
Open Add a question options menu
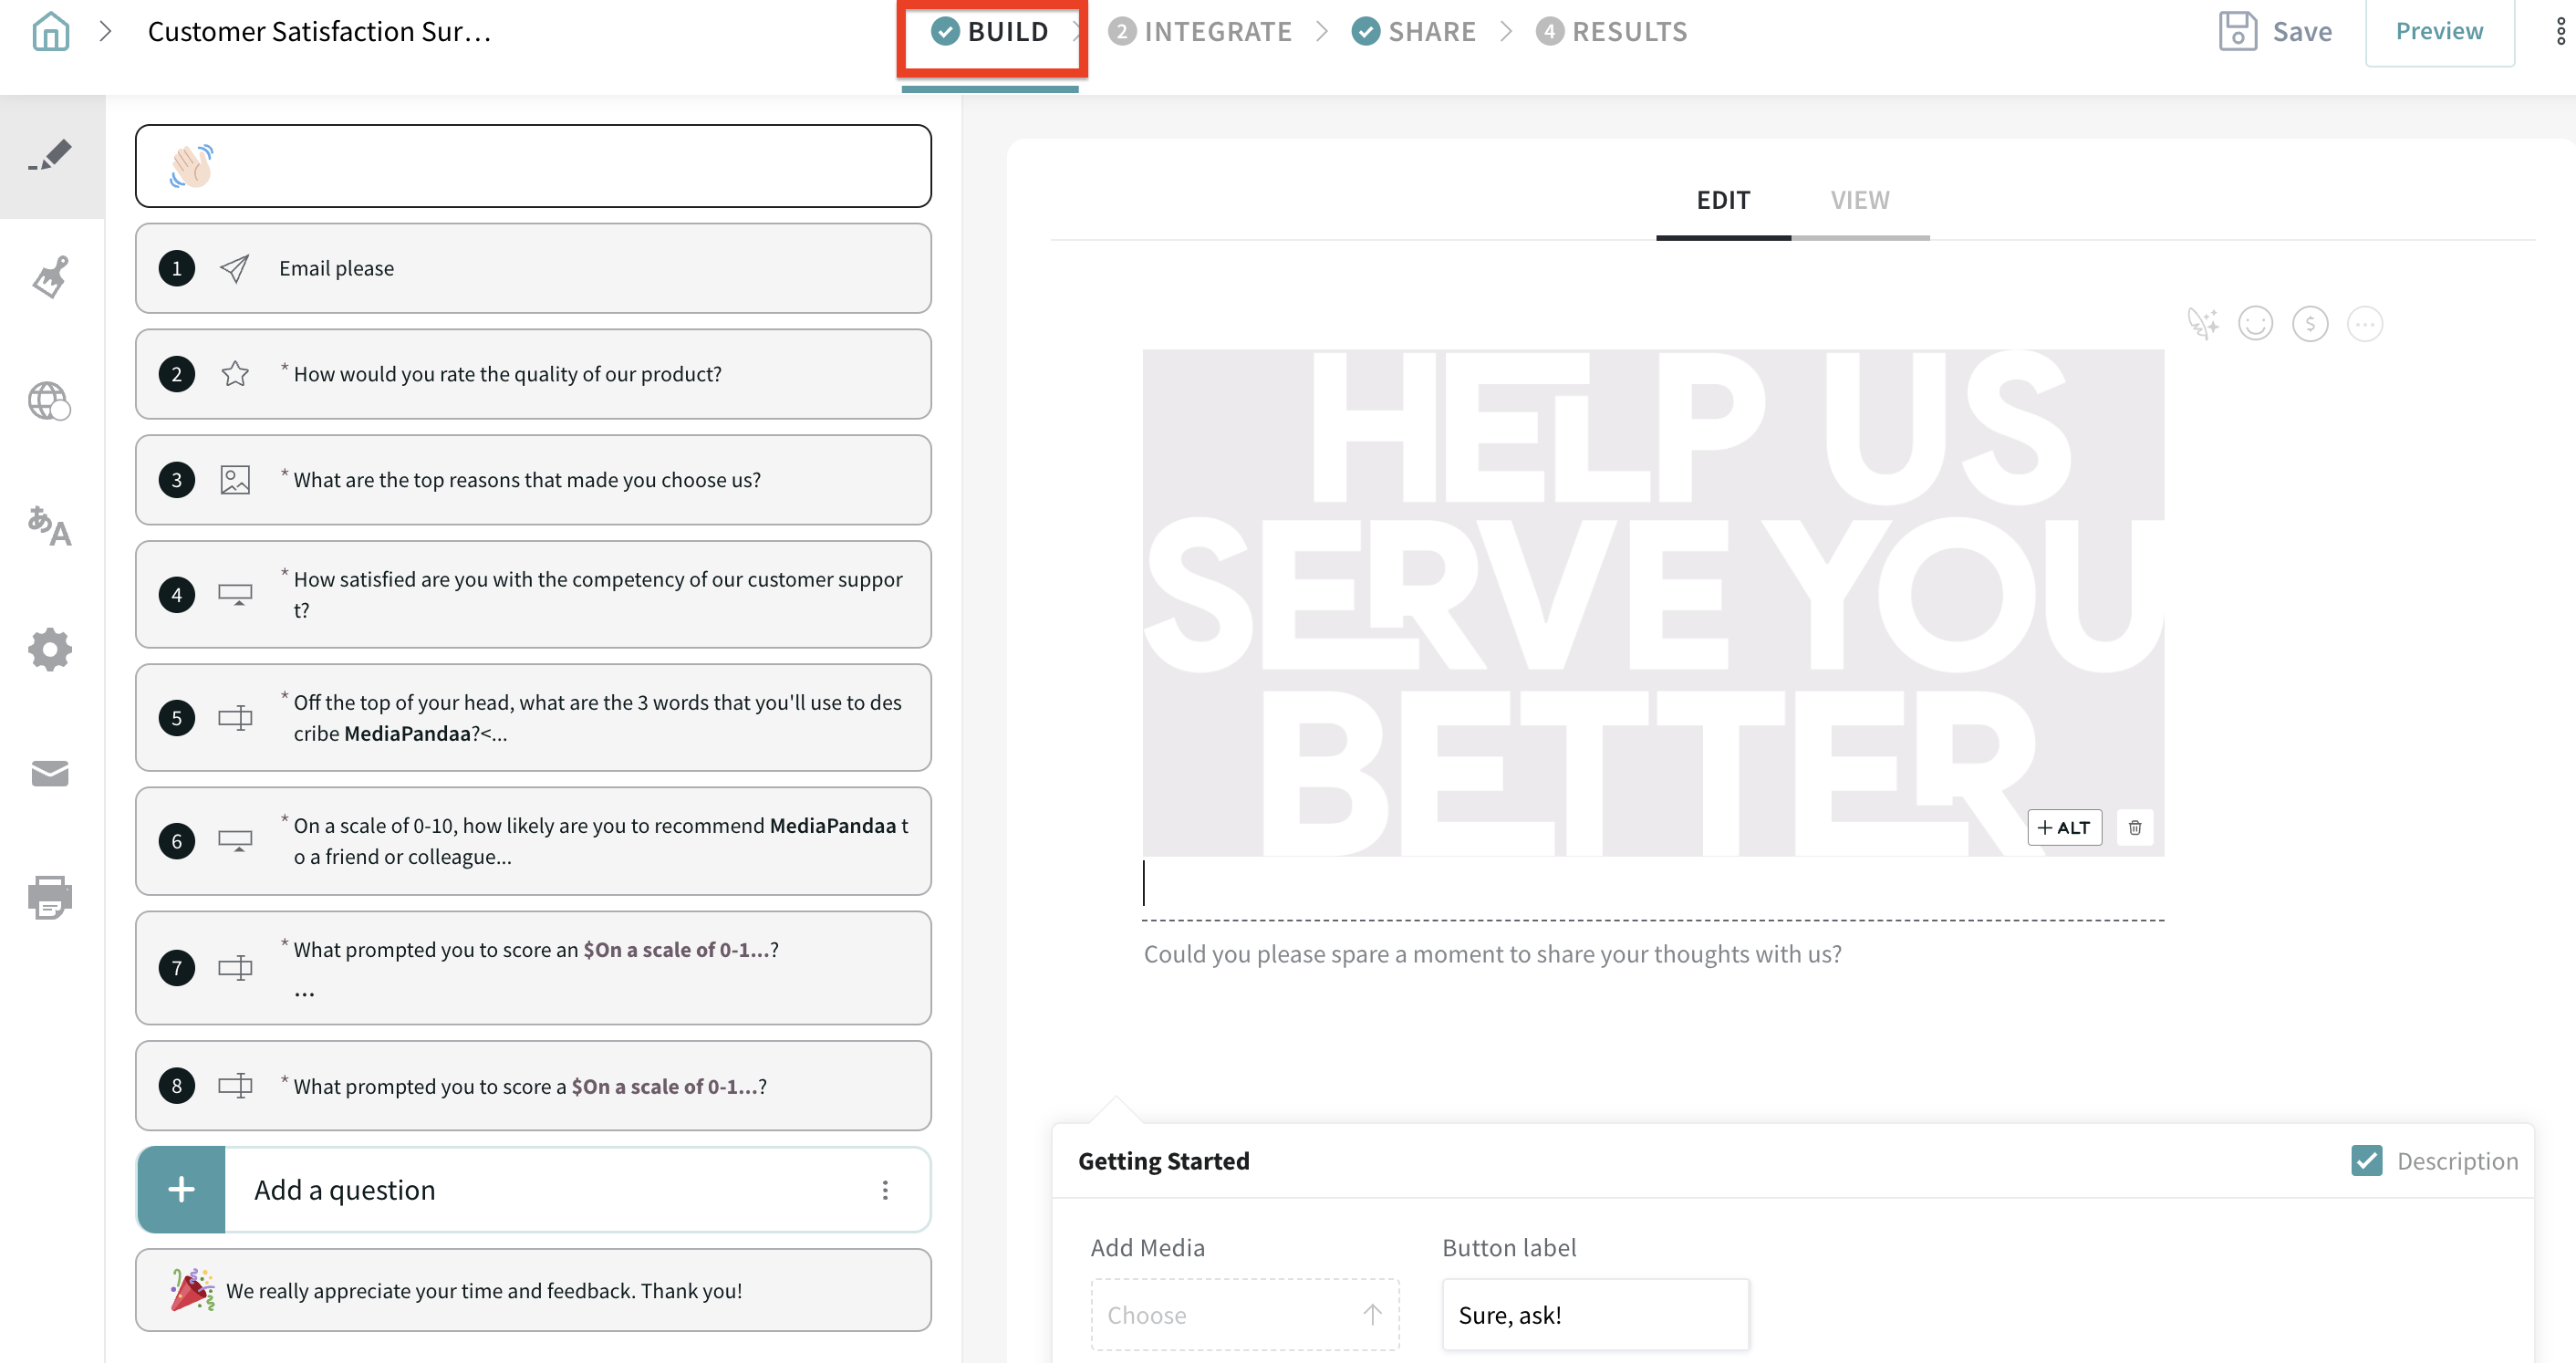pyautogui.click(x=885, y=1190)
